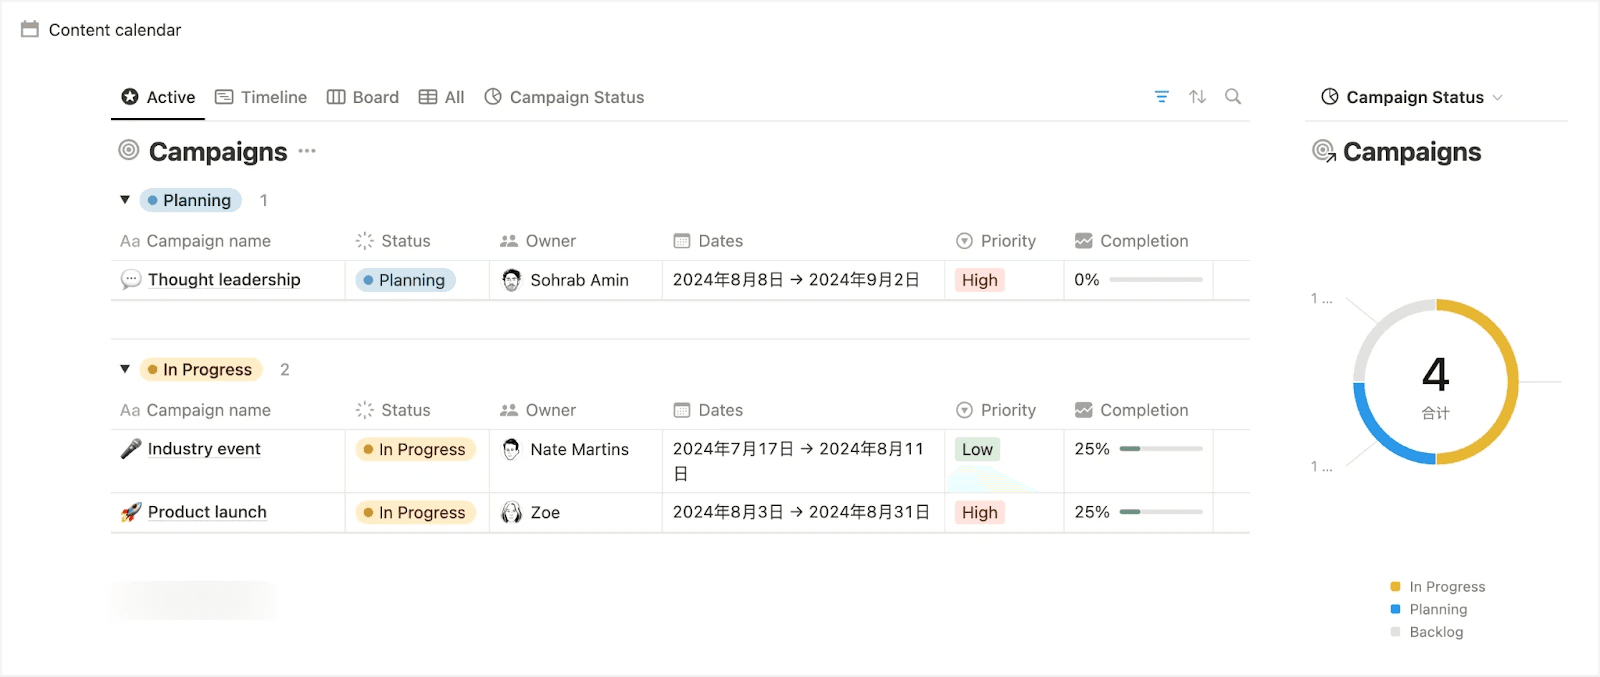Open the Product launch campaign

coord(207,512)
